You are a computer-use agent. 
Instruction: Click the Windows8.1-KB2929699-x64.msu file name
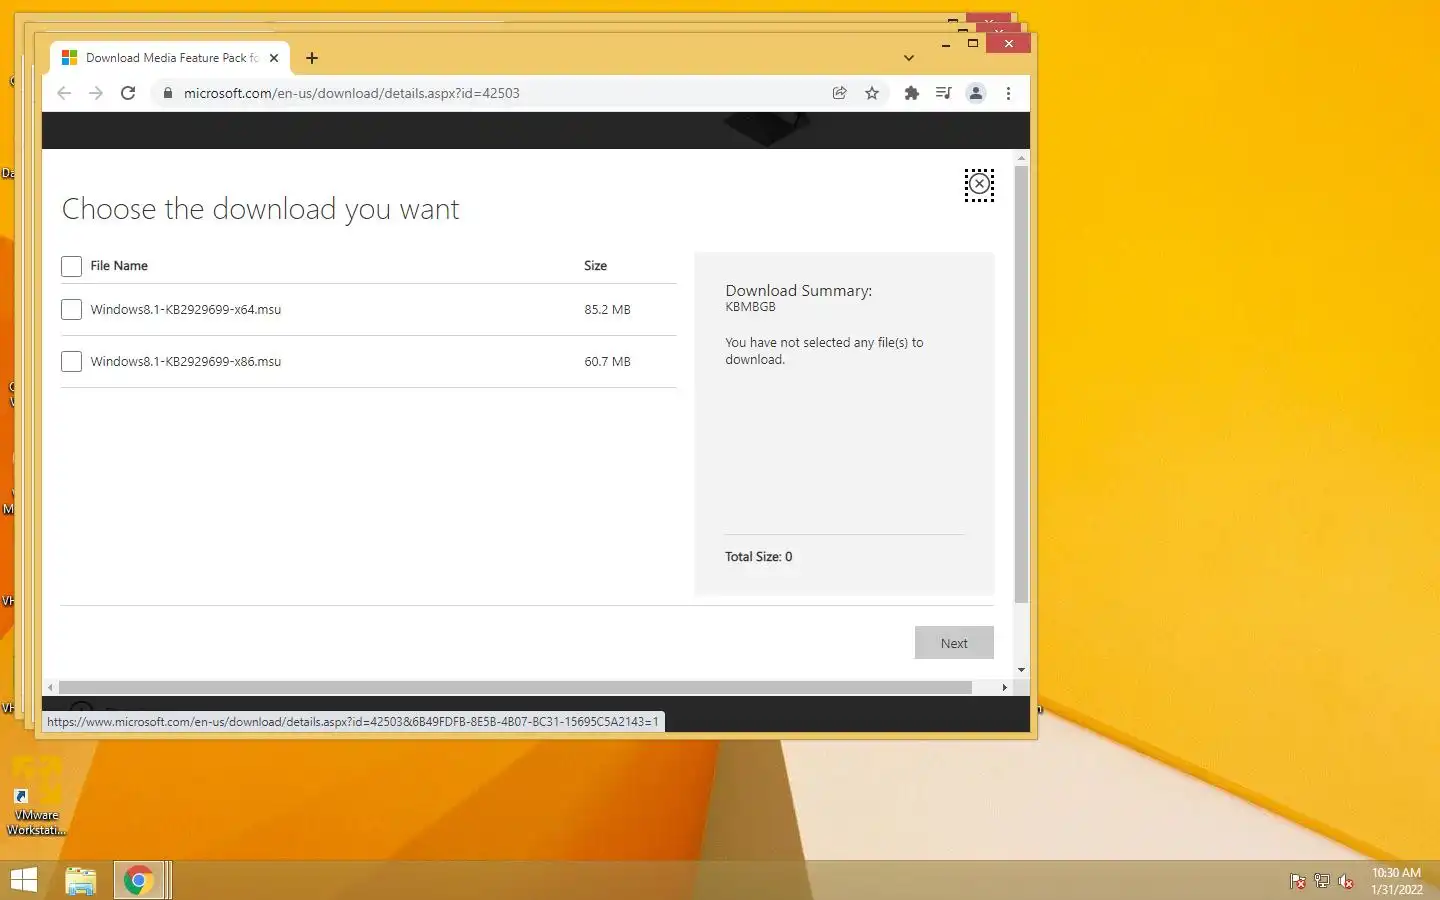(x=186, y=310)
